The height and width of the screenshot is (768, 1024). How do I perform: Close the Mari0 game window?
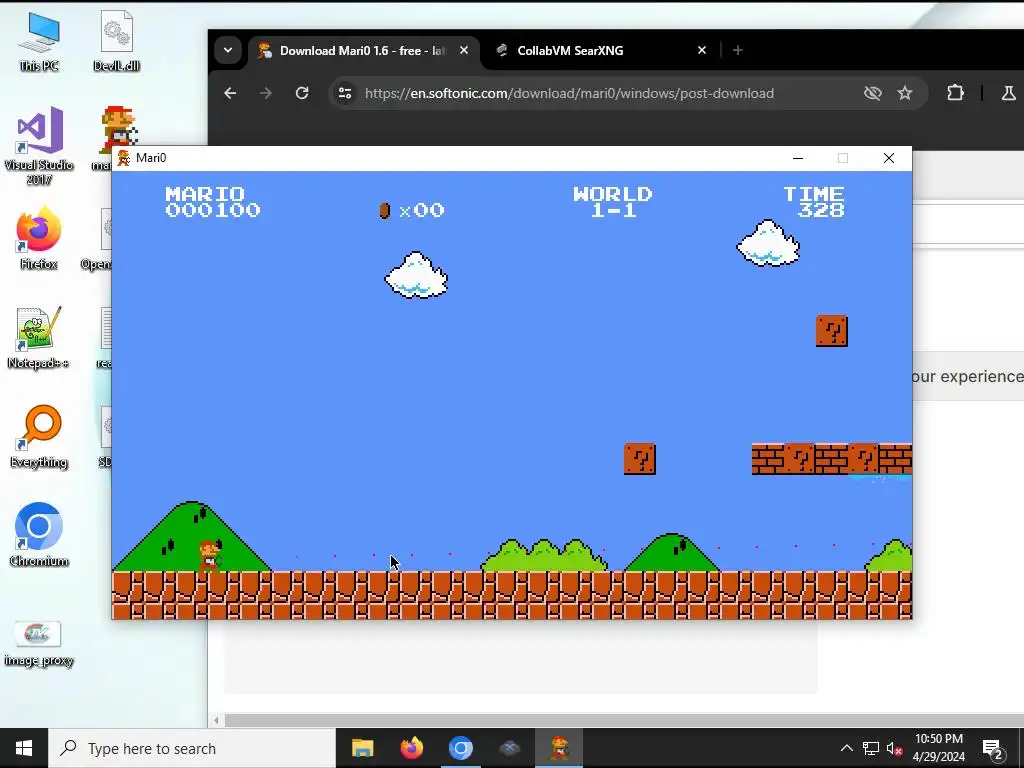[x=889, y=158]
